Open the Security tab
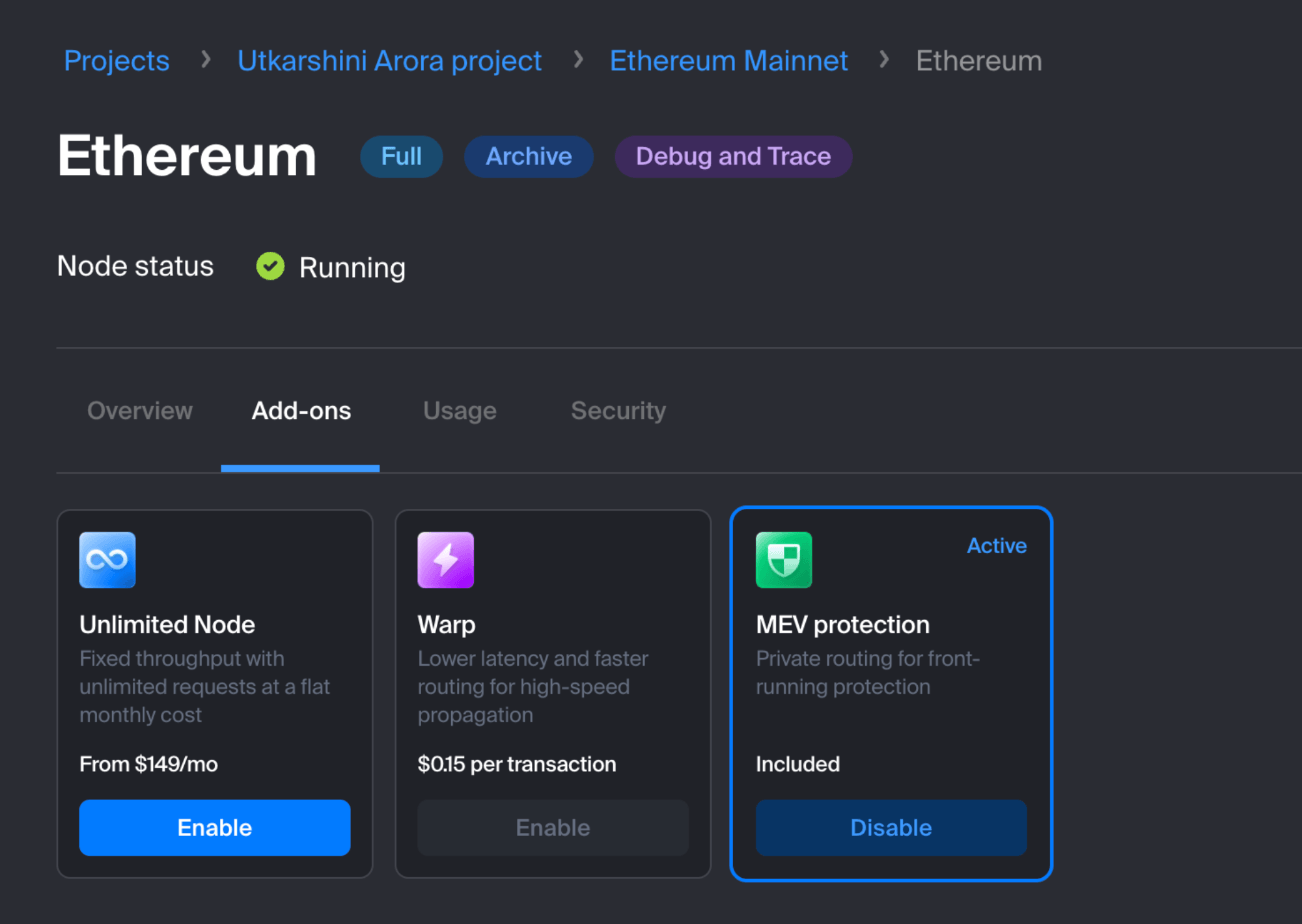Viewport: 1302px width, 924px height. [x=618, y=411]
